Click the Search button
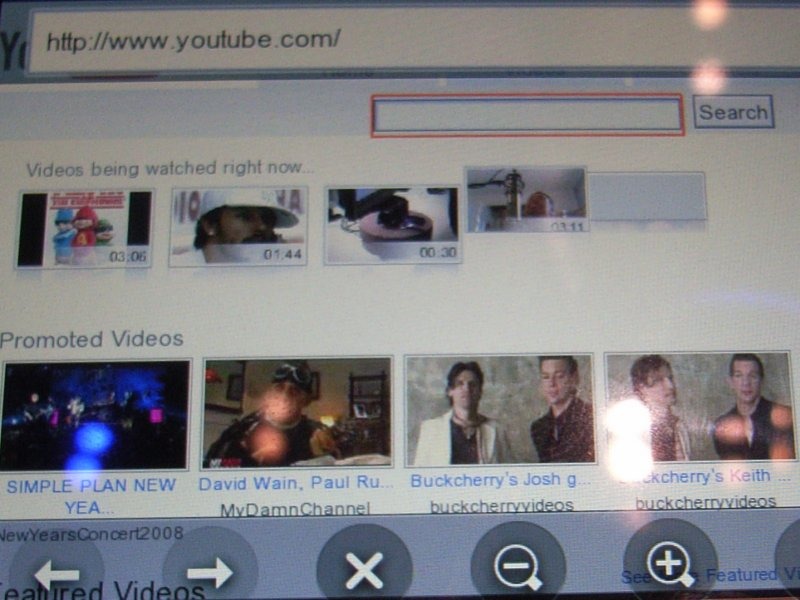 (734, 112)
